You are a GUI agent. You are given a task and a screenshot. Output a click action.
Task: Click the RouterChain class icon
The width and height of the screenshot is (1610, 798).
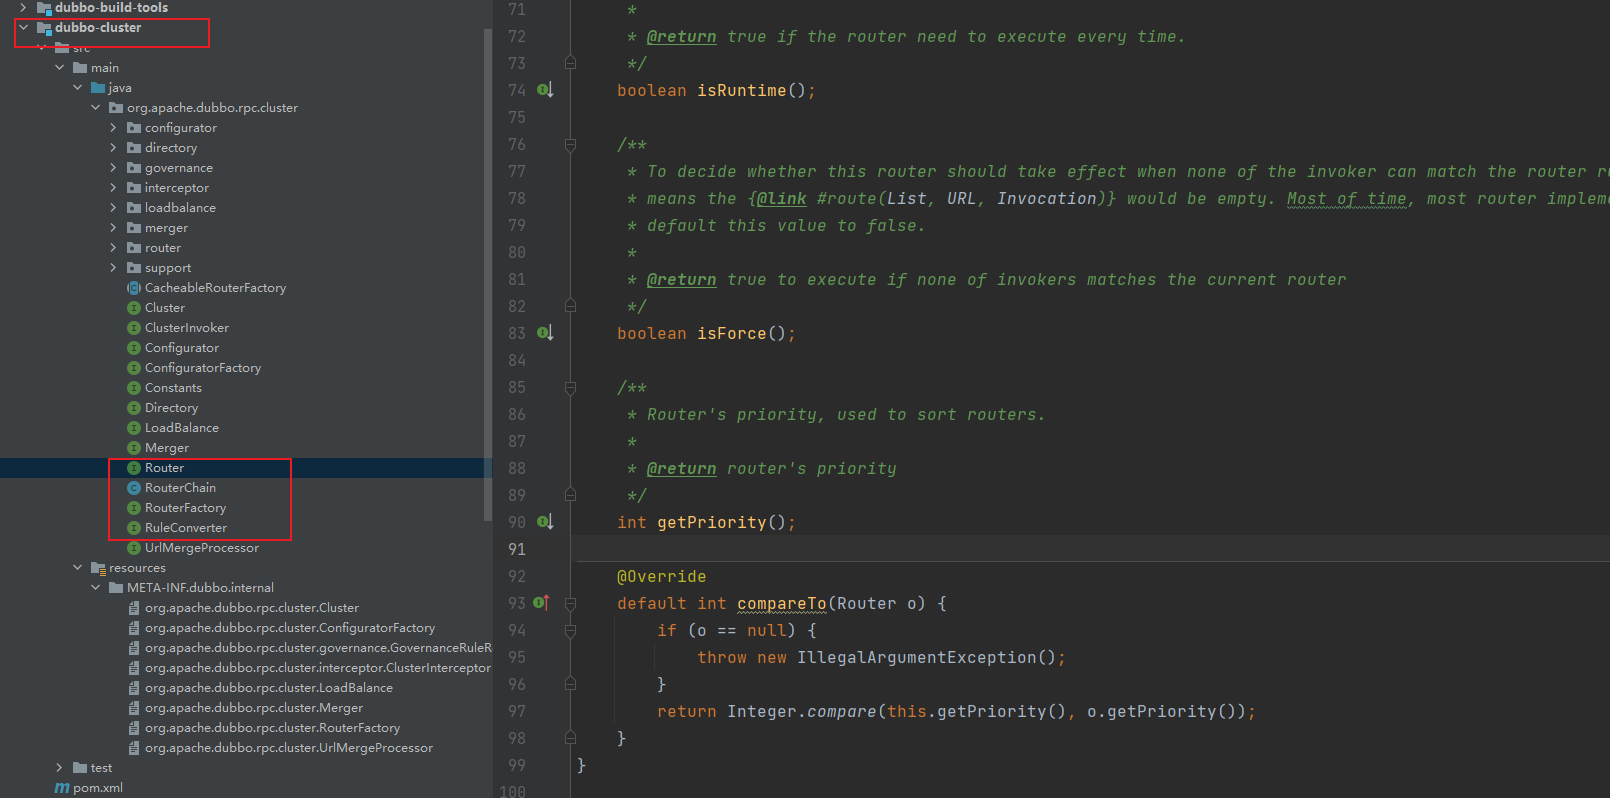(x=134, y=488)
